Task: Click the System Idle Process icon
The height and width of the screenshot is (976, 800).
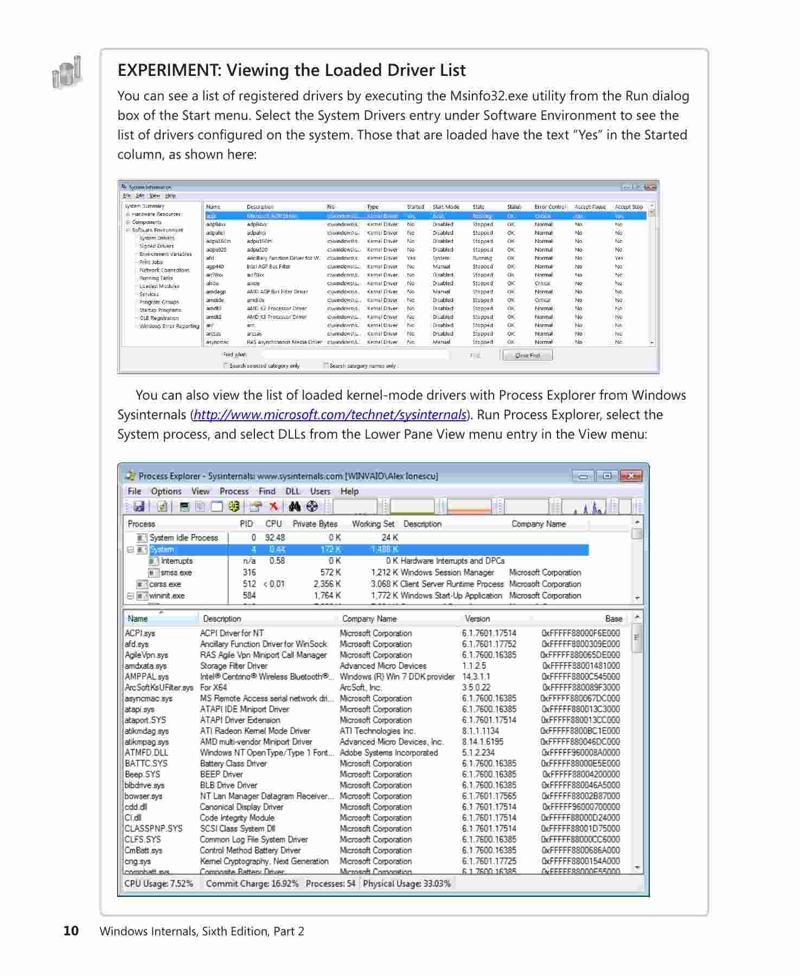Action: click(x=142, y=538)
